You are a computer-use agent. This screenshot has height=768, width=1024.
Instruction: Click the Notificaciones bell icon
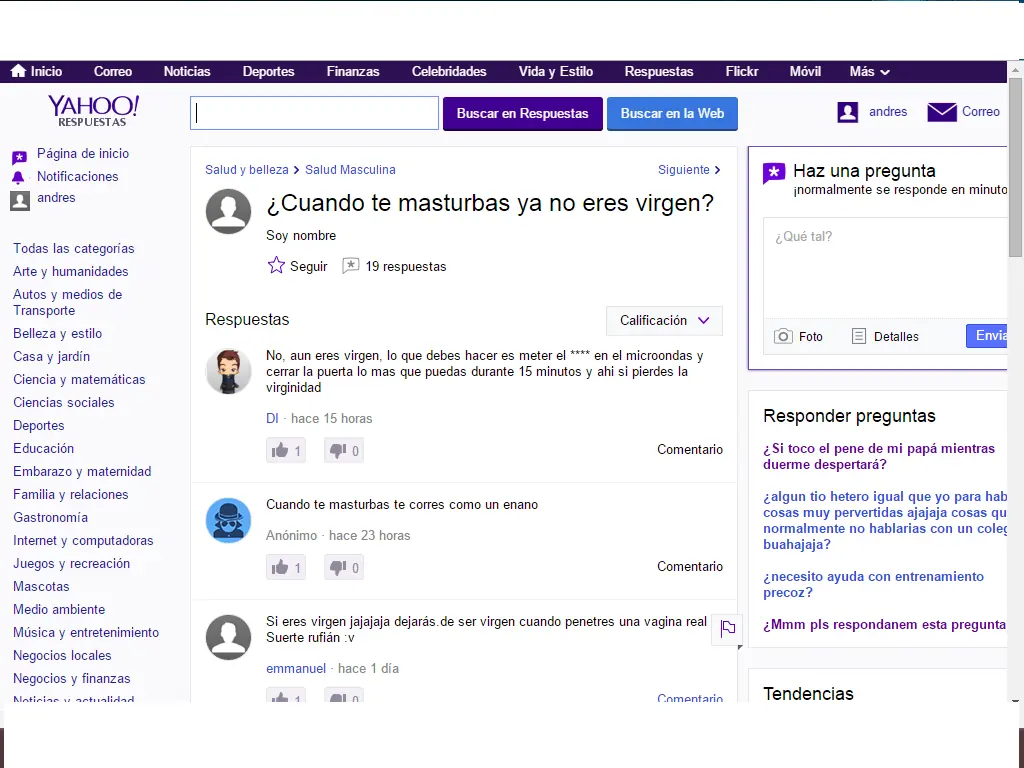tap(18, 178)
